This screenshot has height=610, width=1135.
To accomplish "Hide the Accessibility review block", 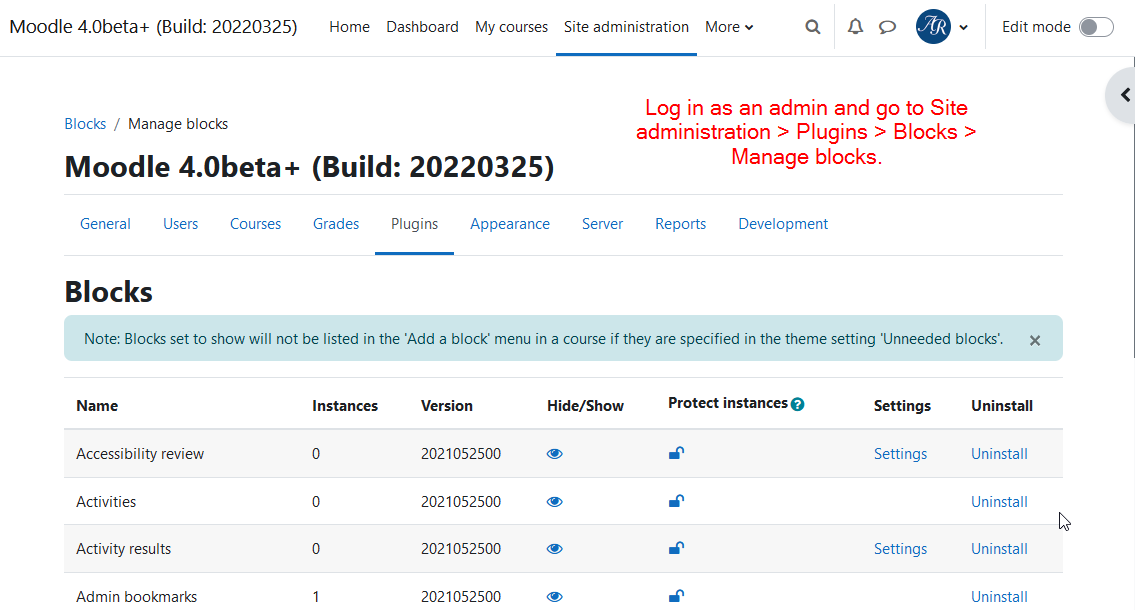I will coord(554,454).
